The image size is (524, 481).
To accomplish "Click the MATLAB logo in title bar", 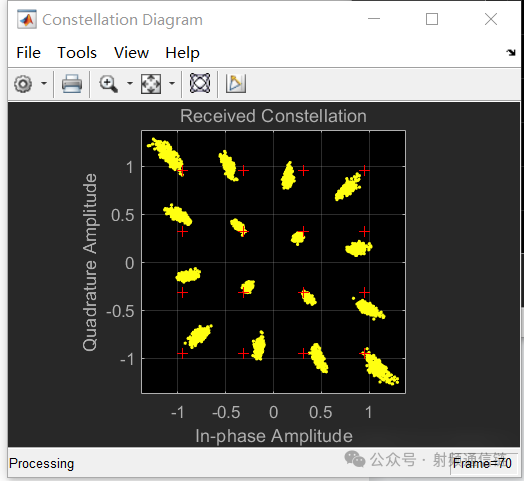I will 27,20.
